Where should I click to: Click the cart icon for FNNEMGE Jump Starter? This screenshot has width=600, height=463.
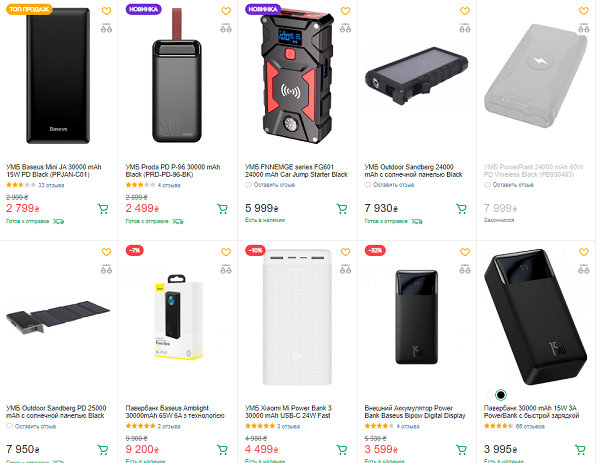pos(342,209)
